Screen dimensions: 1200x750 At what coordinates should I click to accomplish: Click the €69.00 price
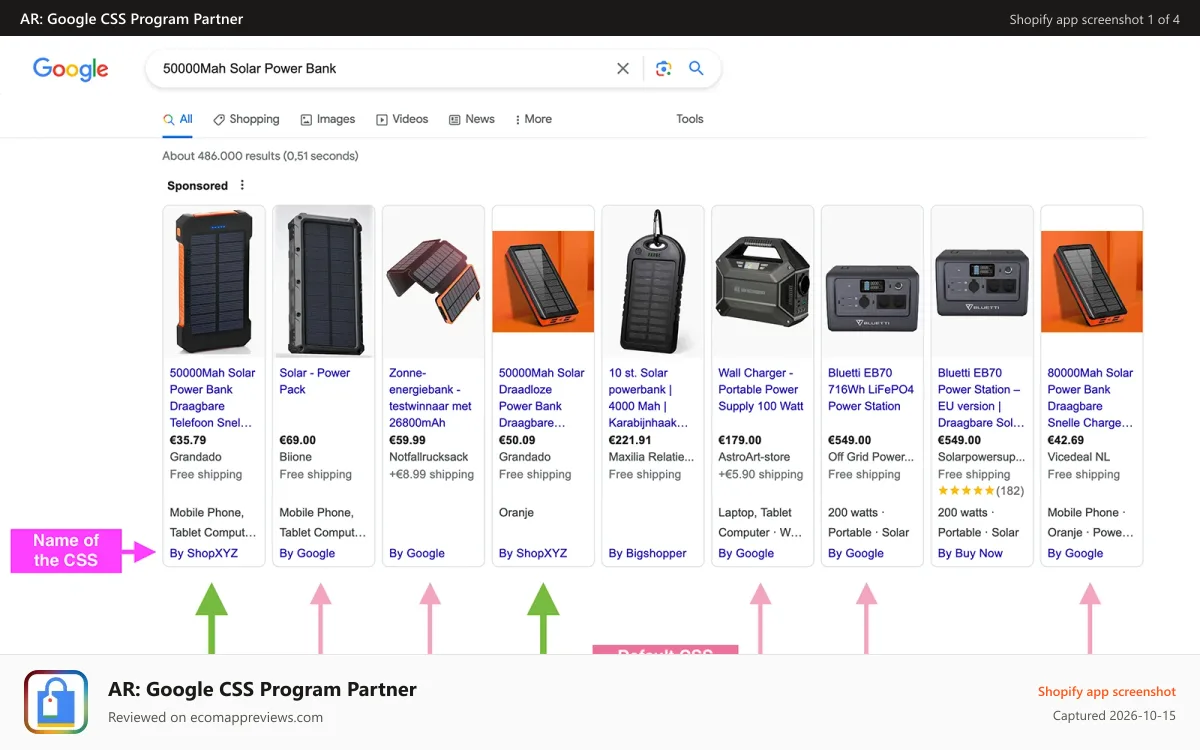click(x=297, y=440)
